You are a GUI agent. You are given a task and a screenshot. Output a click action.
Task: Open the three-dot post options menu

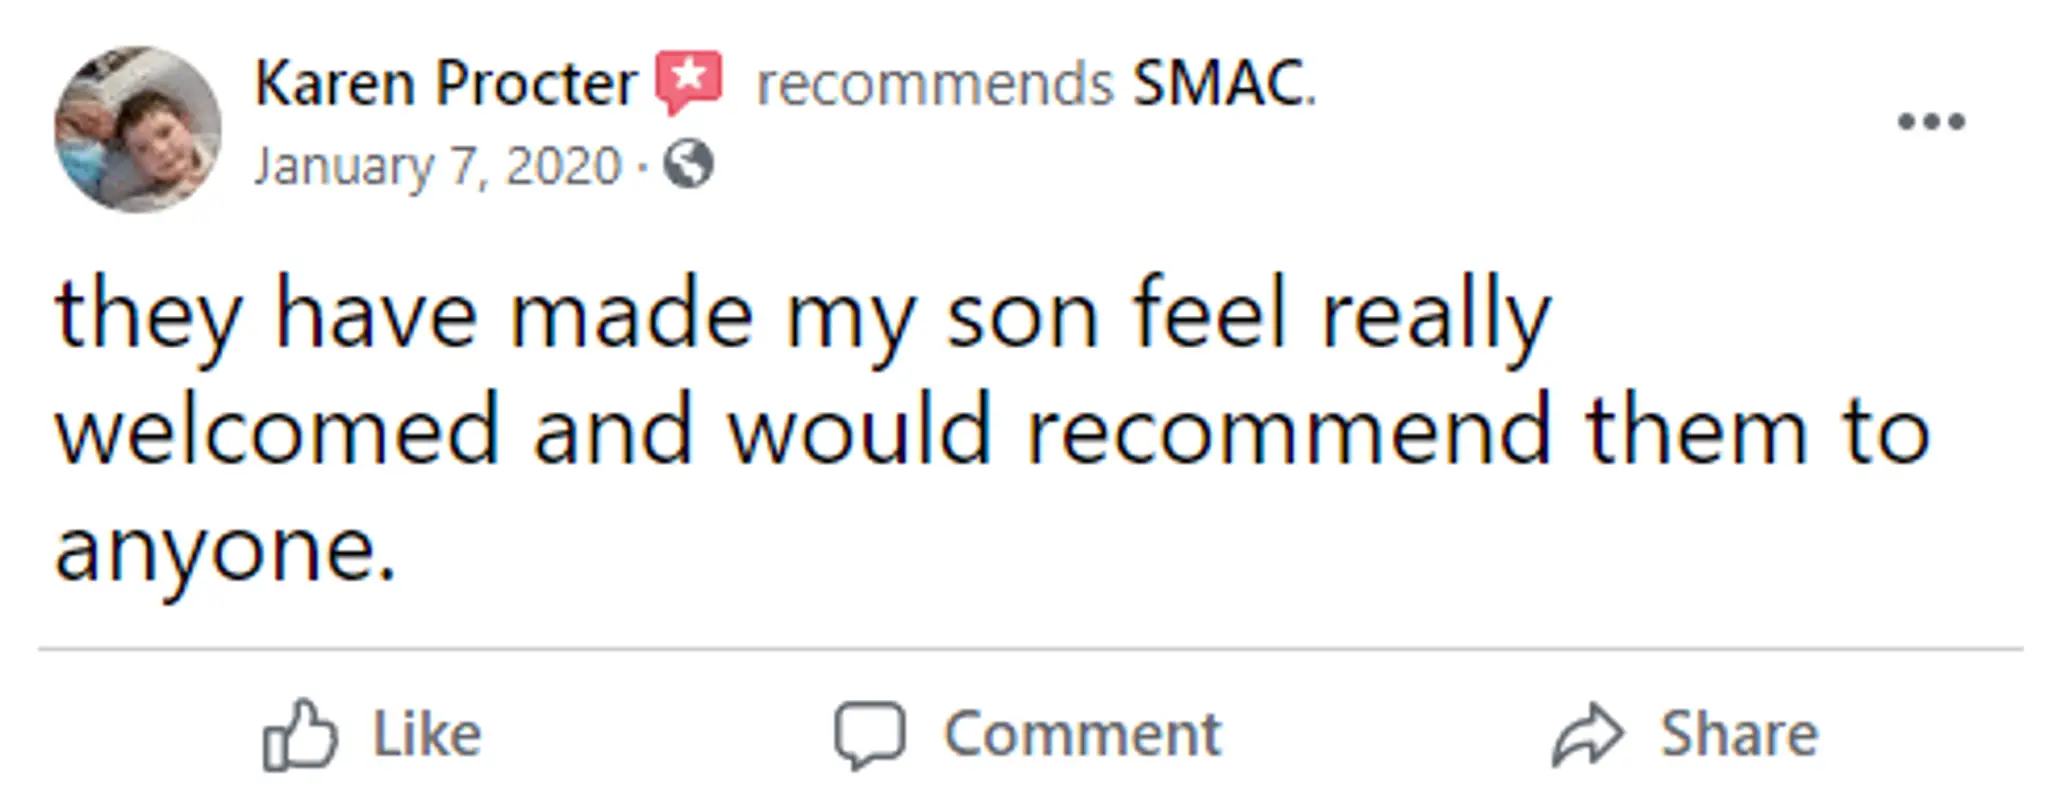(x=1931, y=122)
